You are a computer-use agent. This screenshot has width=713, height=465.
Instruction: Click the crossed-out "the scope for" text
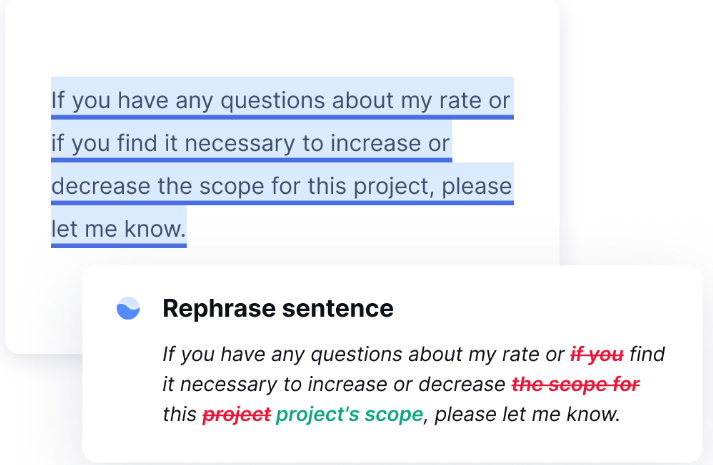click(x=575, y=384)
